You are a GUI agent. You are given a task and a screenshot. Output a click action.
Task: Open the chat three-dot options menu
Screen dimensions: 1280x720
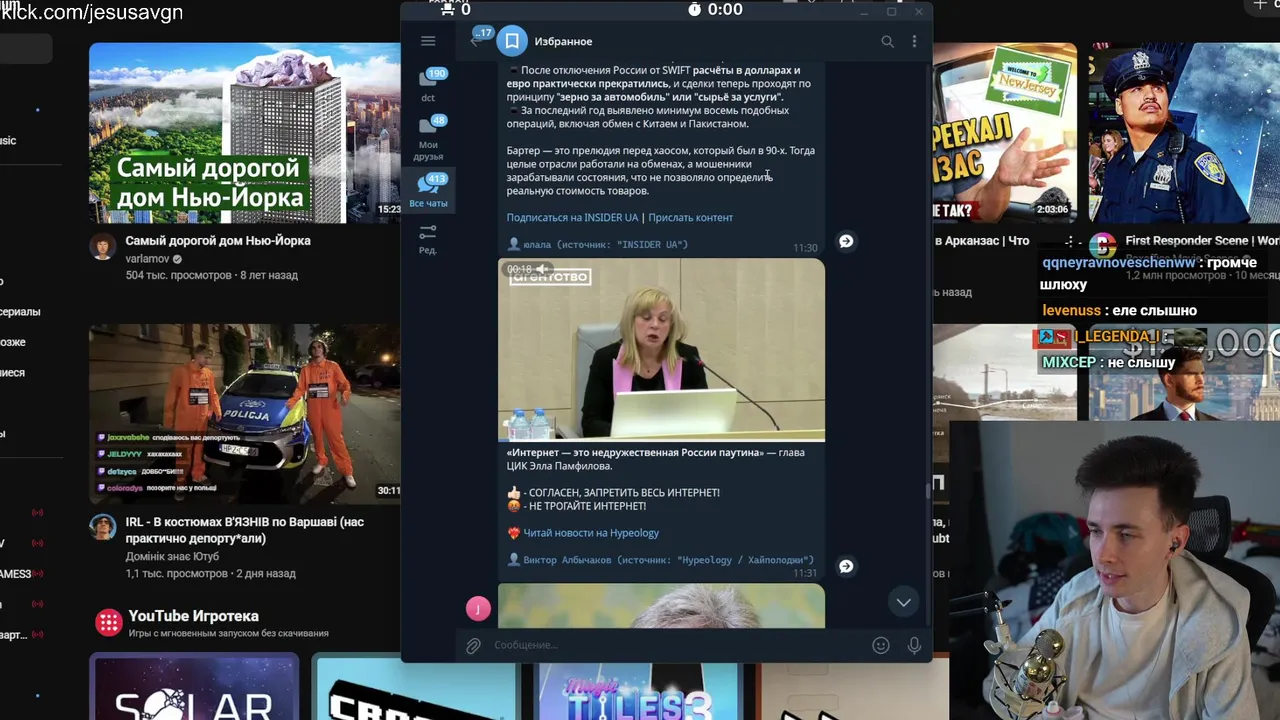(914, 41)
